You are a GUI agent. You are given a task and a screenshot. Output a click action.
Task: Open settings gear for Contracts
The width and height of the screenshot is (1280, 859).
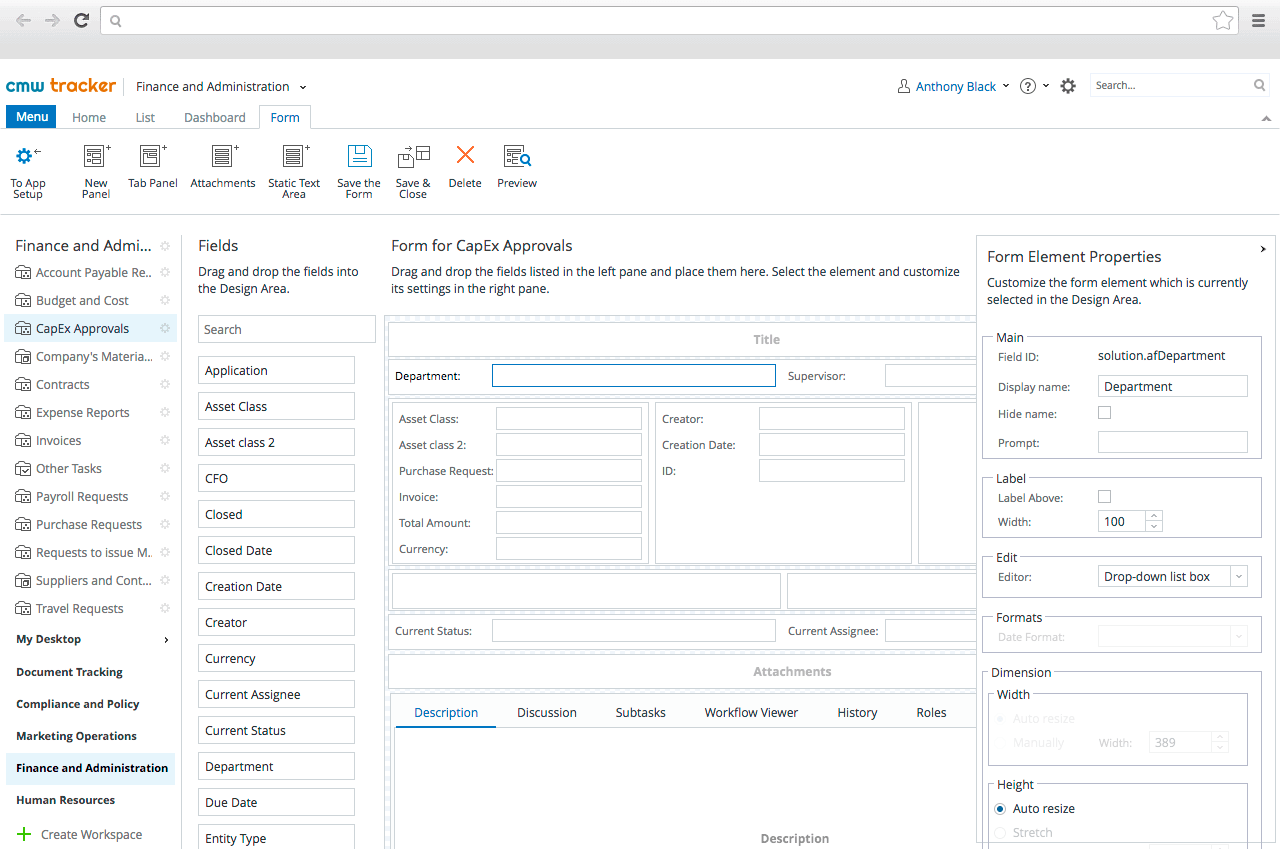coord(165,384)
